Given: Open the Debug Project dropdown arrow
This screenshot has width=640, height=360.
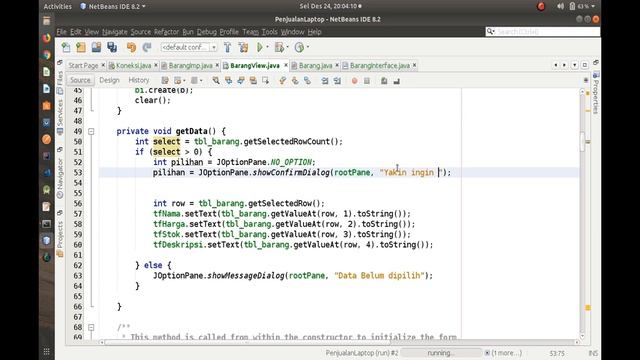Looking at the screenshot, I should 287,47.
